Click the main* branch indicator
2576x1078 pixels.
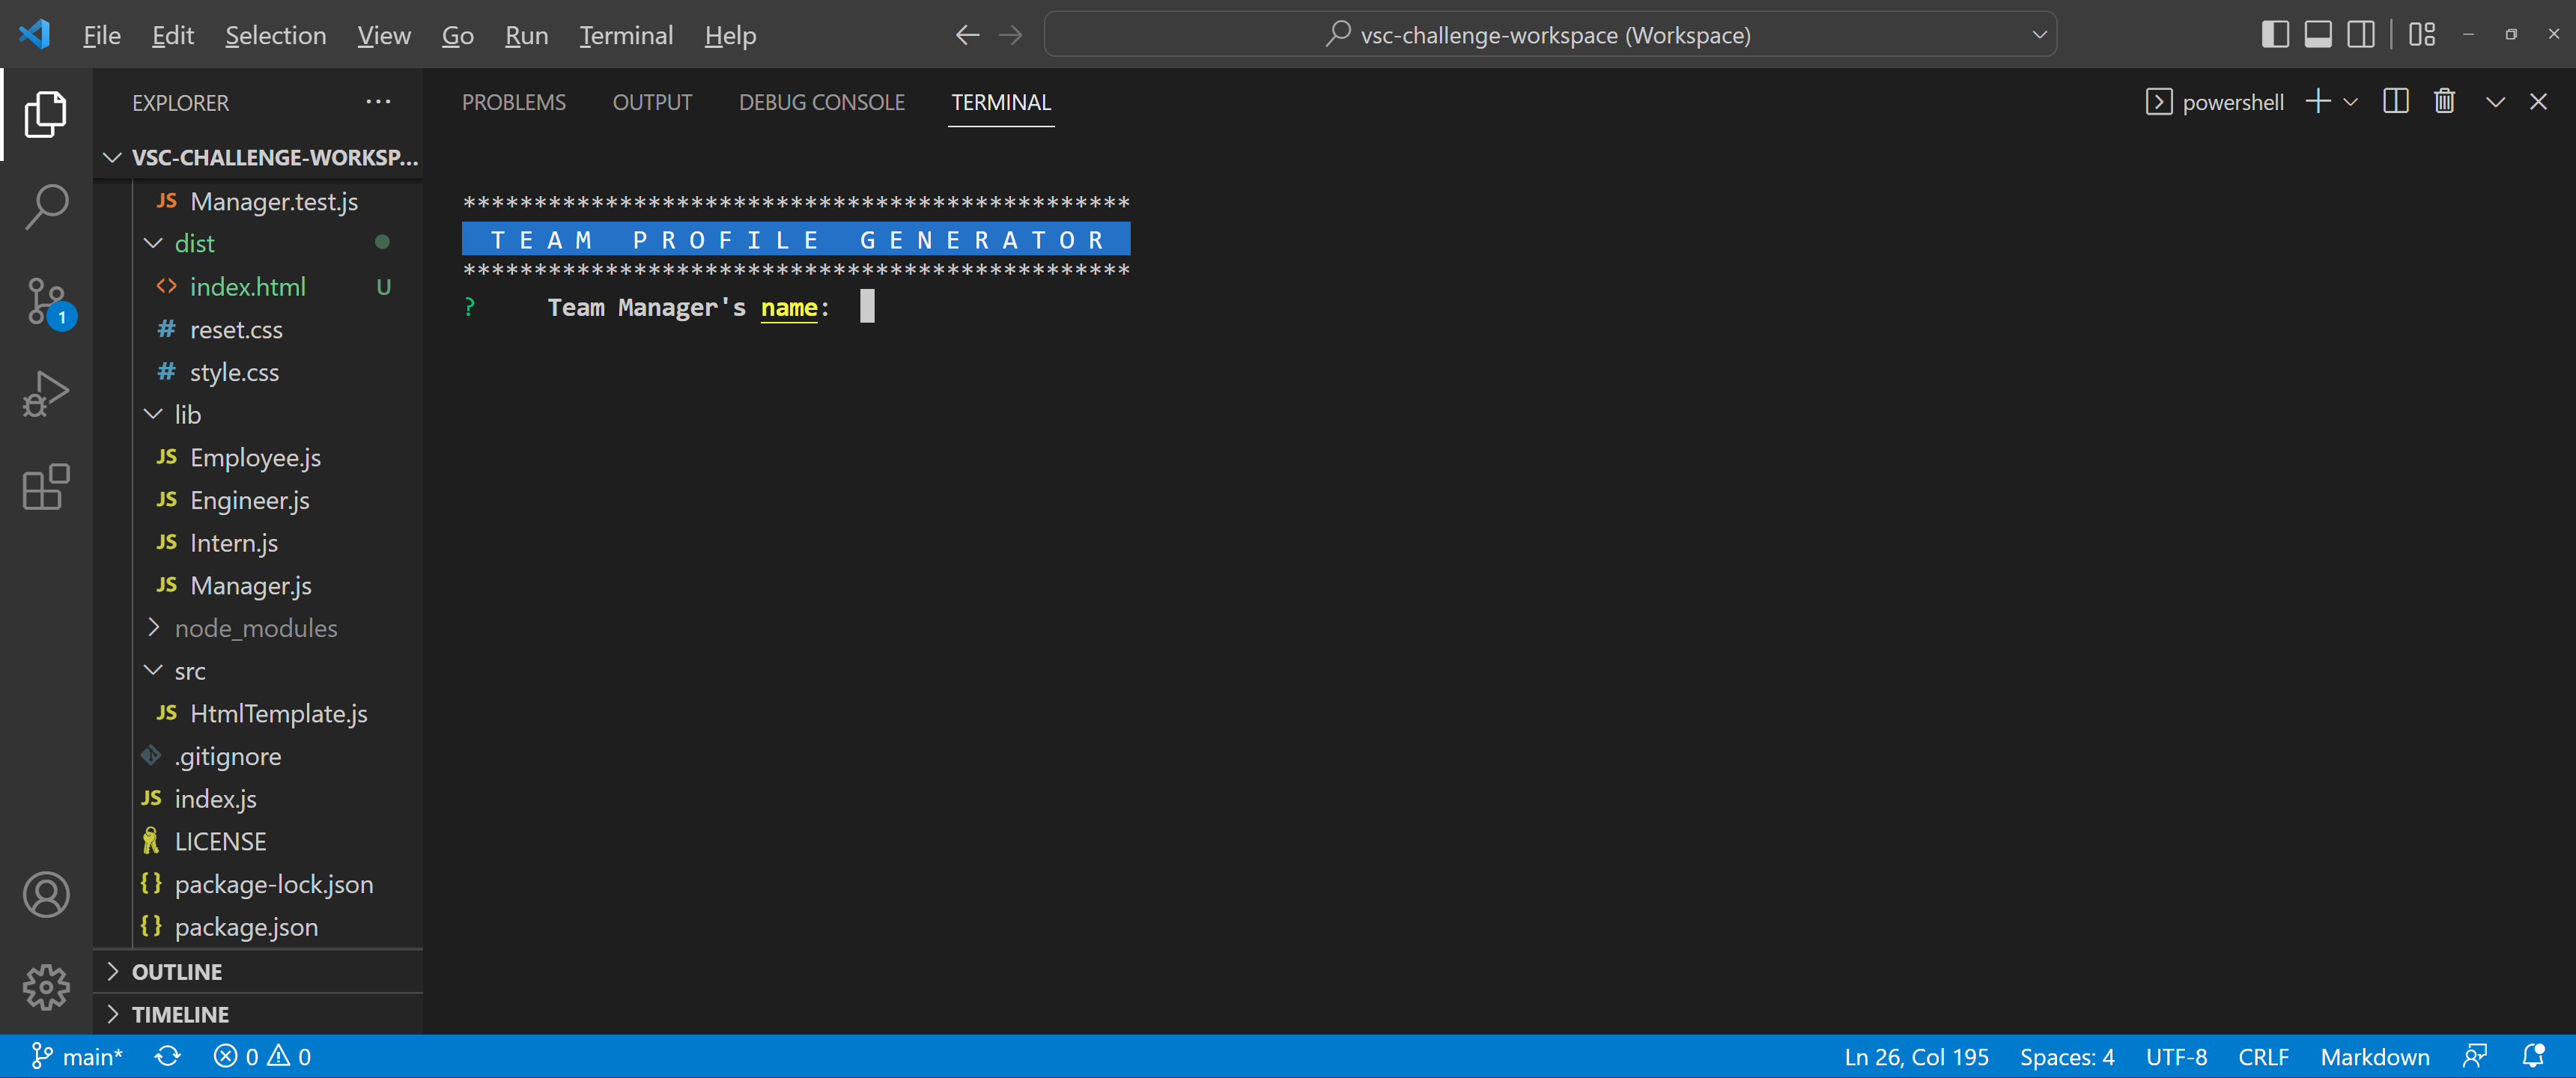coord(77,1057)
